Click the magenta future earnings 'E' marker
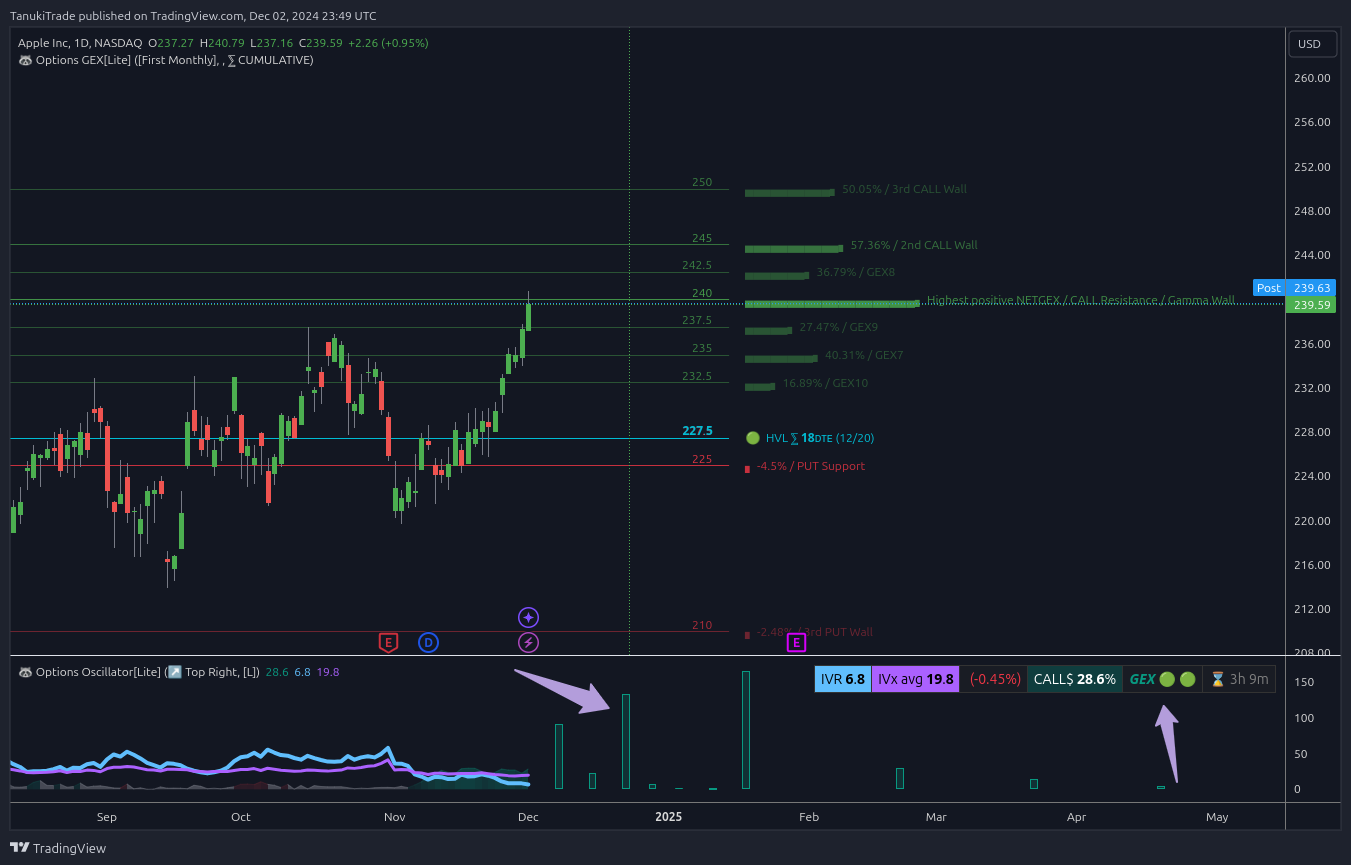Image resolution: width=1351 pixels, height=865 pixels. (796, 643)
